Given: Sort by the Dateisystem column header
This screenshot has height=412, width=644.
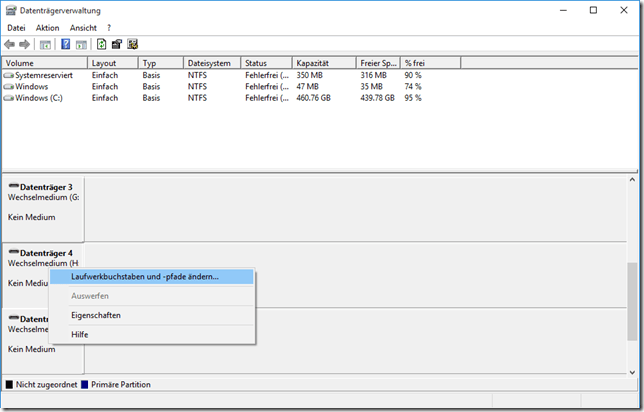Looking at the screenshot, I should [210, 63].
